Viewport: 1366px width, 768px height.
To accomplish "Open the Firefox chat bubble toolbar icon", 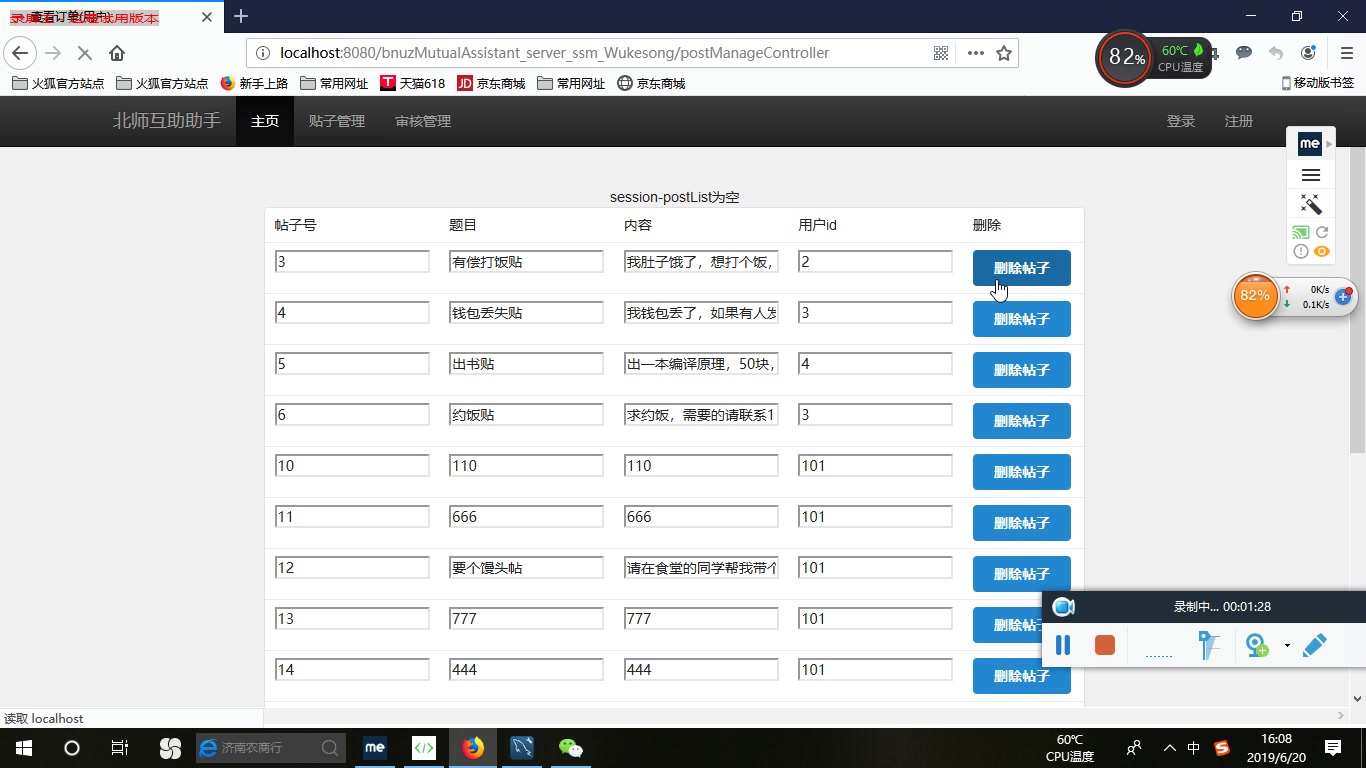I will click(1244, 53).
